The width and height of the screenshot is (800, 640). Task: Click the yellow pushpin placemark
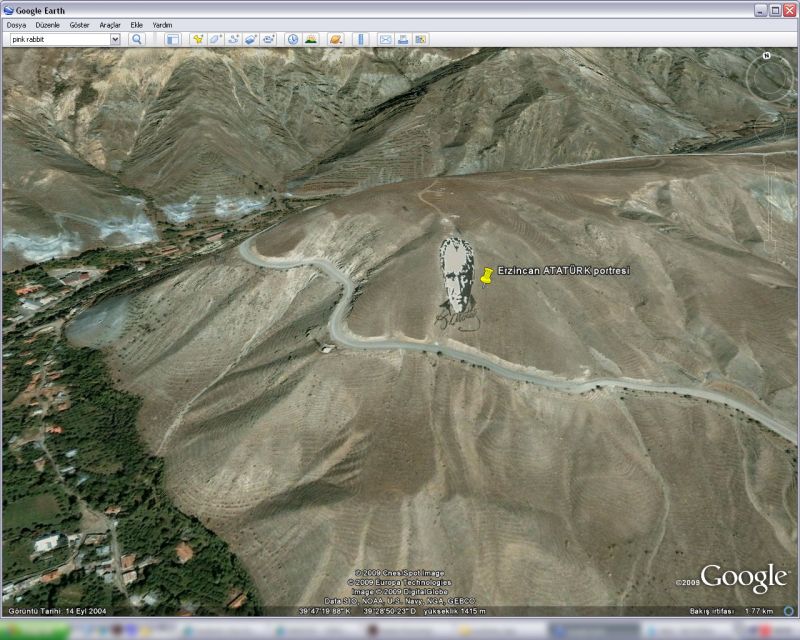click(487, 276)
